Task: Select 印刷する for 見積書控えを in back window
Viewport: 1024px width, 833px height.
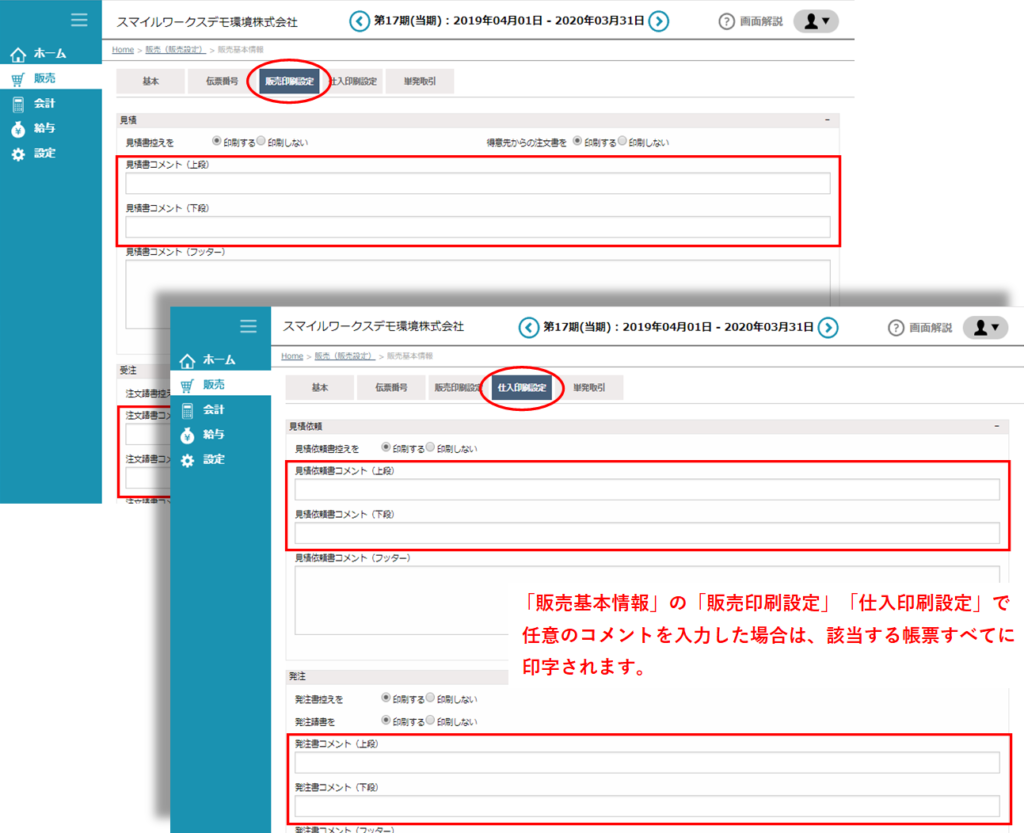Action: click(217, 141)
